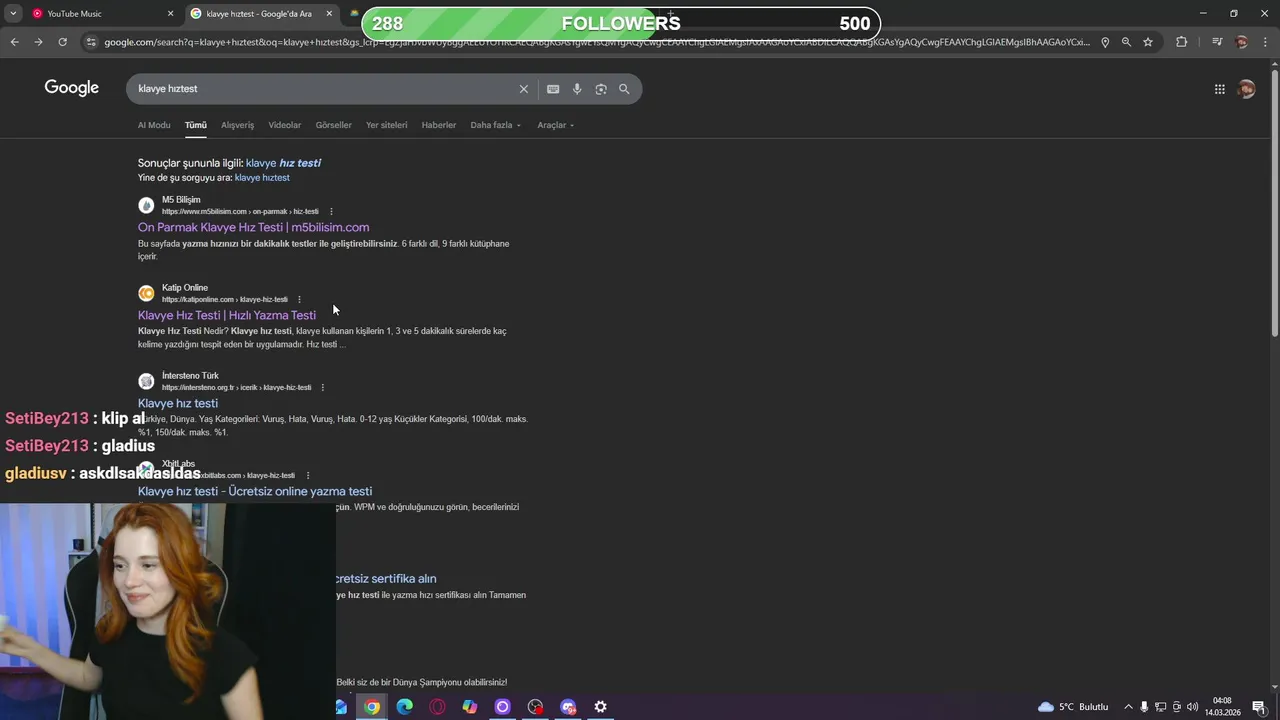The height and width of the screenshot is (720, 1280).
Task: Select the Tümü results tab
Action: click(195, 125)
